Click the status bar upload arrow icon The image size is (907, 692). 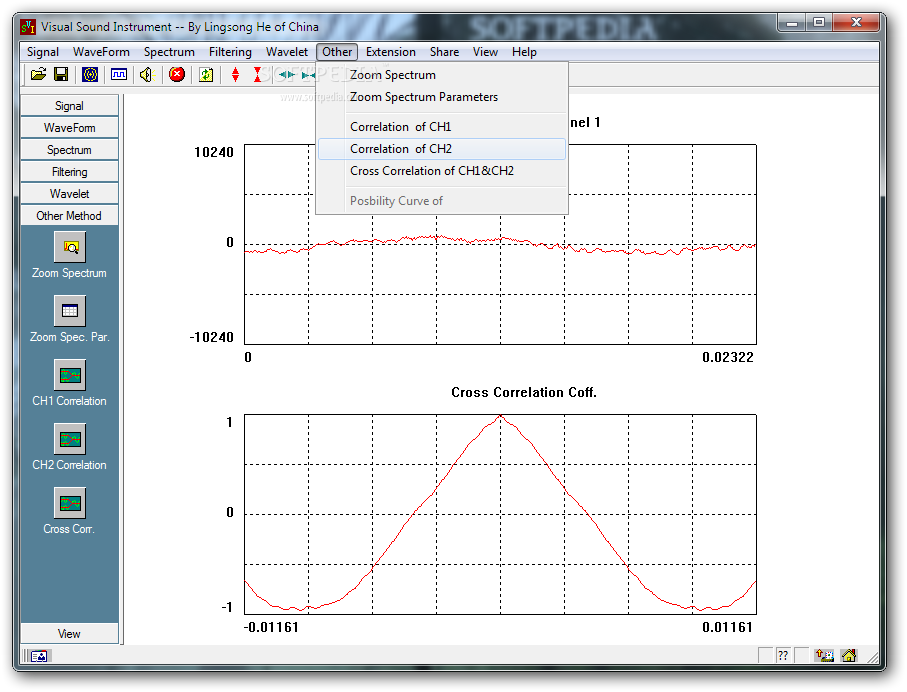pyautogui.click(x=824, y=656)
